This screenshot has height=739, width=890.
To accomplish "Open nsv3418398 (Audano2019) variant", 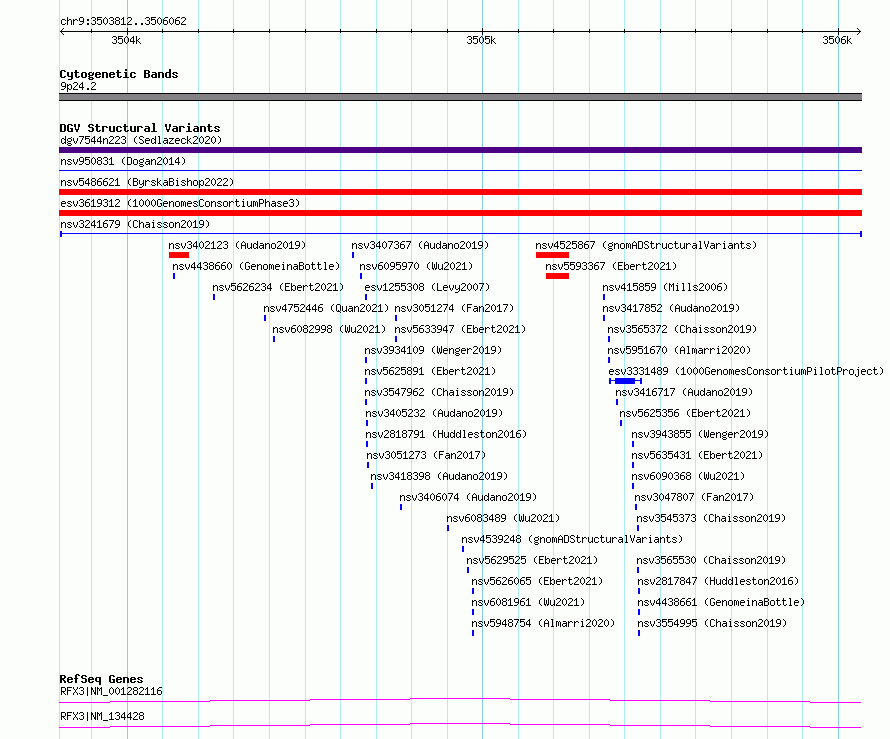I will (439, 476).
